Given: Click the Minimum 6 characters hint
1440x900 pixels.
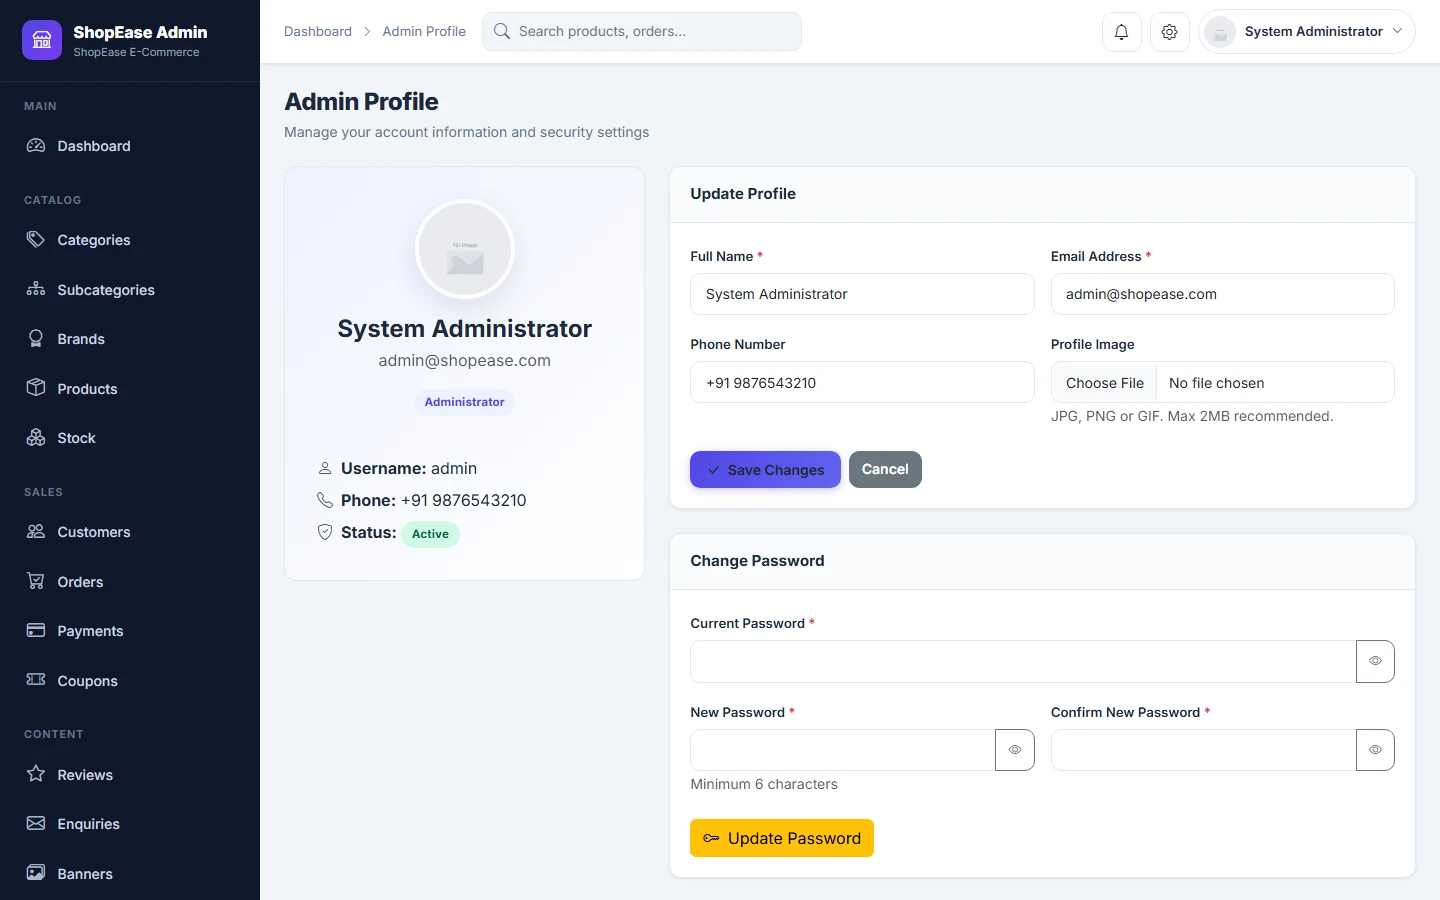Looking at the screenshot, I should pos(764,784).
